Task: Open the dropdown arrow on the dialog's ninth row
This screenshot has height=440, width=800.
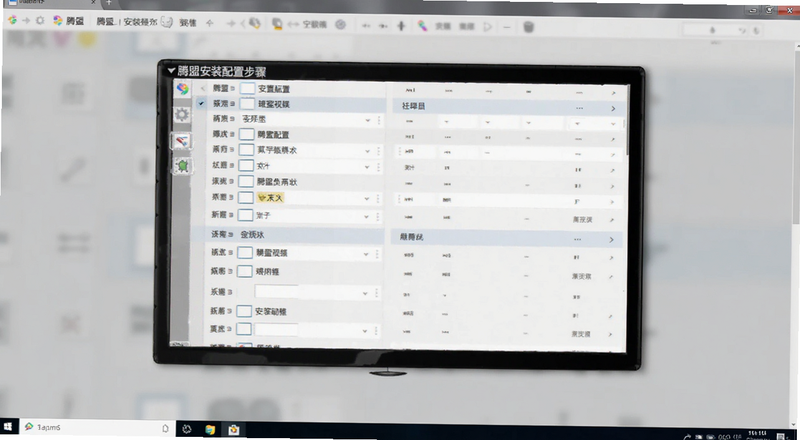Action: [x=366, y=216]
